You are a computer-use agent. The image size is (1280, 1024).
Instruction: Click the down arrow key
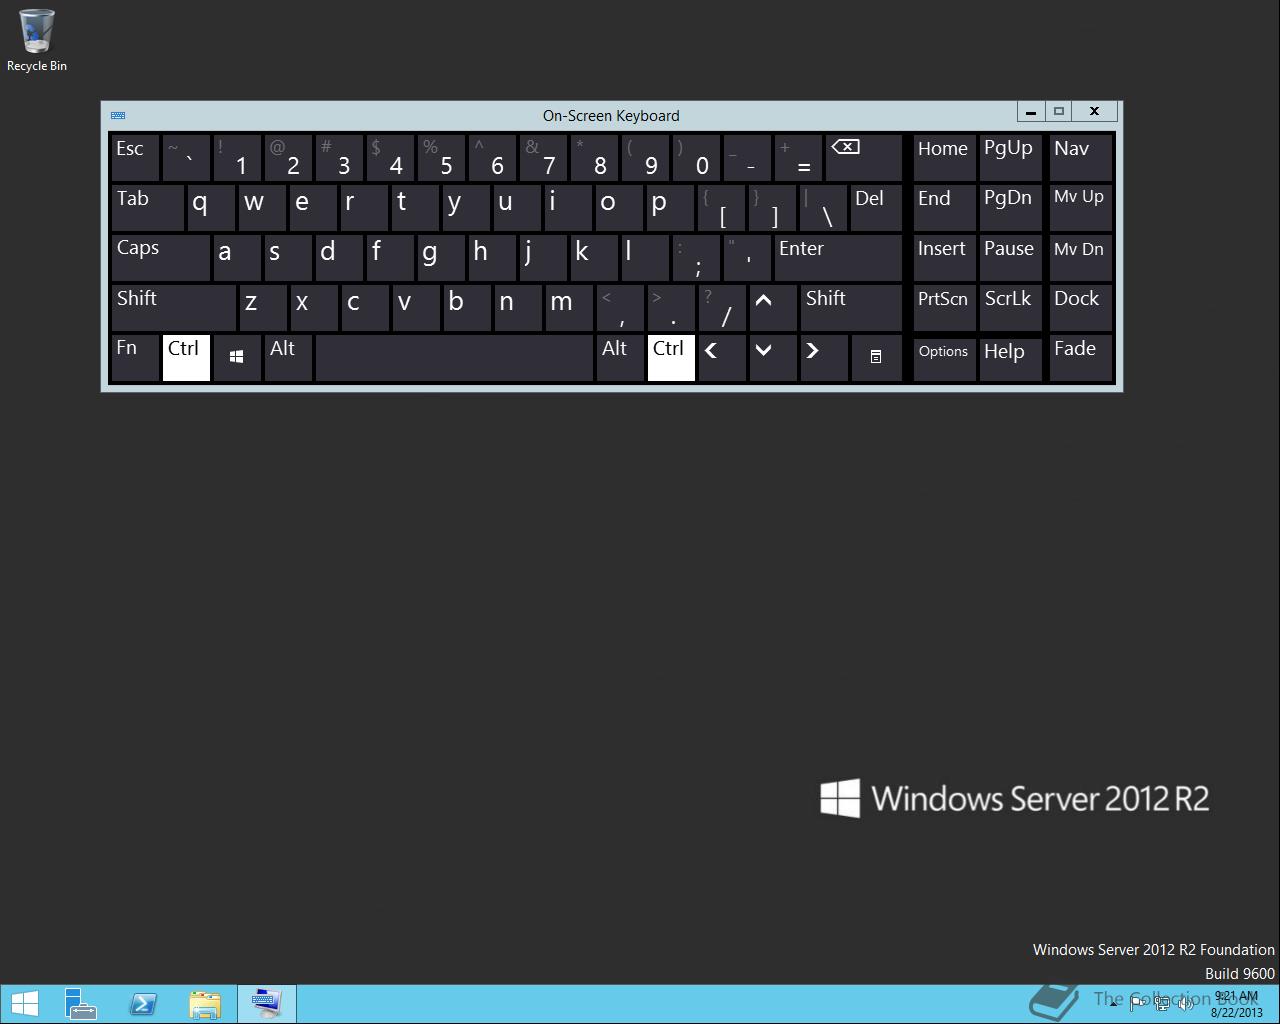pyautogui.click(x=773, y=358)
